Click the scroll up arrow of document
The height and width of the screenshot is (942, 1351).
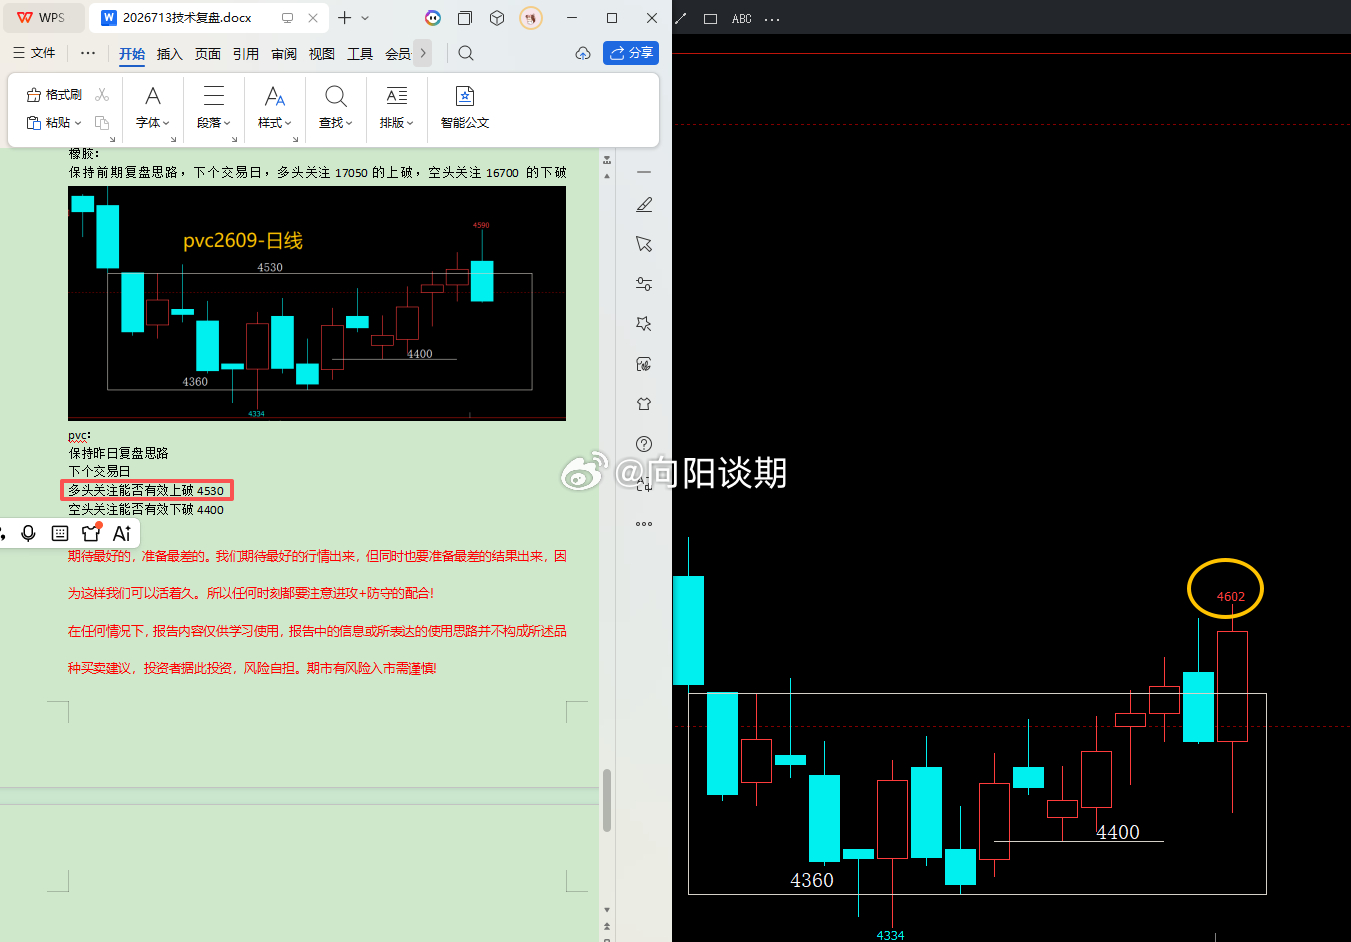point(607,176)
